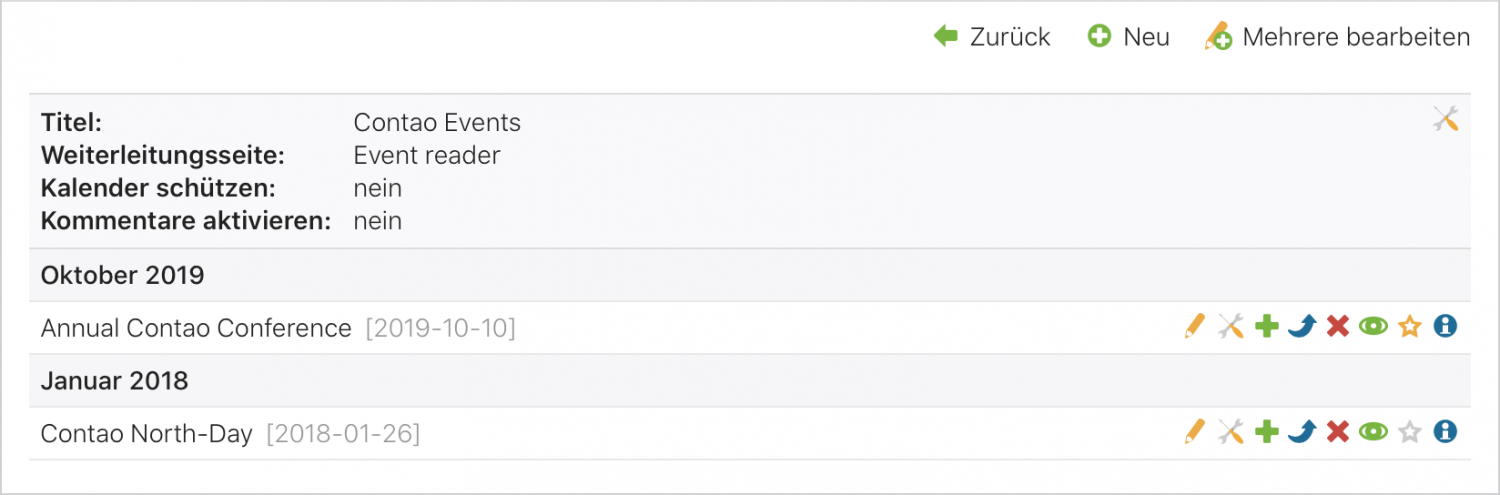Duplicate Contao North-Day using green plus icon
Screen dimensions: 1500x495
click(1267, 432)
